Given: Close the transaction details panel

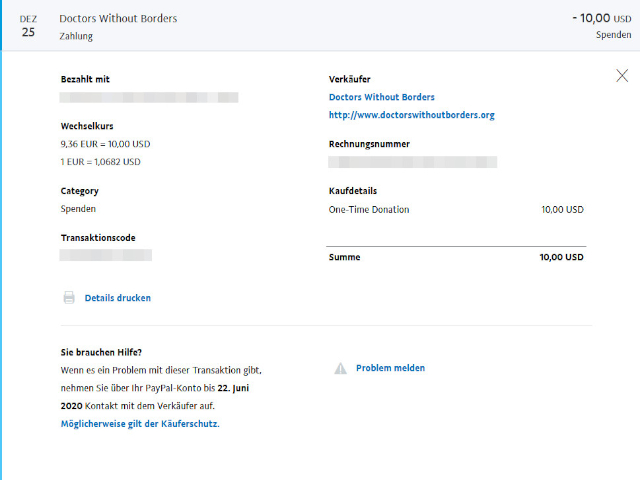Looking at the screenshot, I should [622, 76].
